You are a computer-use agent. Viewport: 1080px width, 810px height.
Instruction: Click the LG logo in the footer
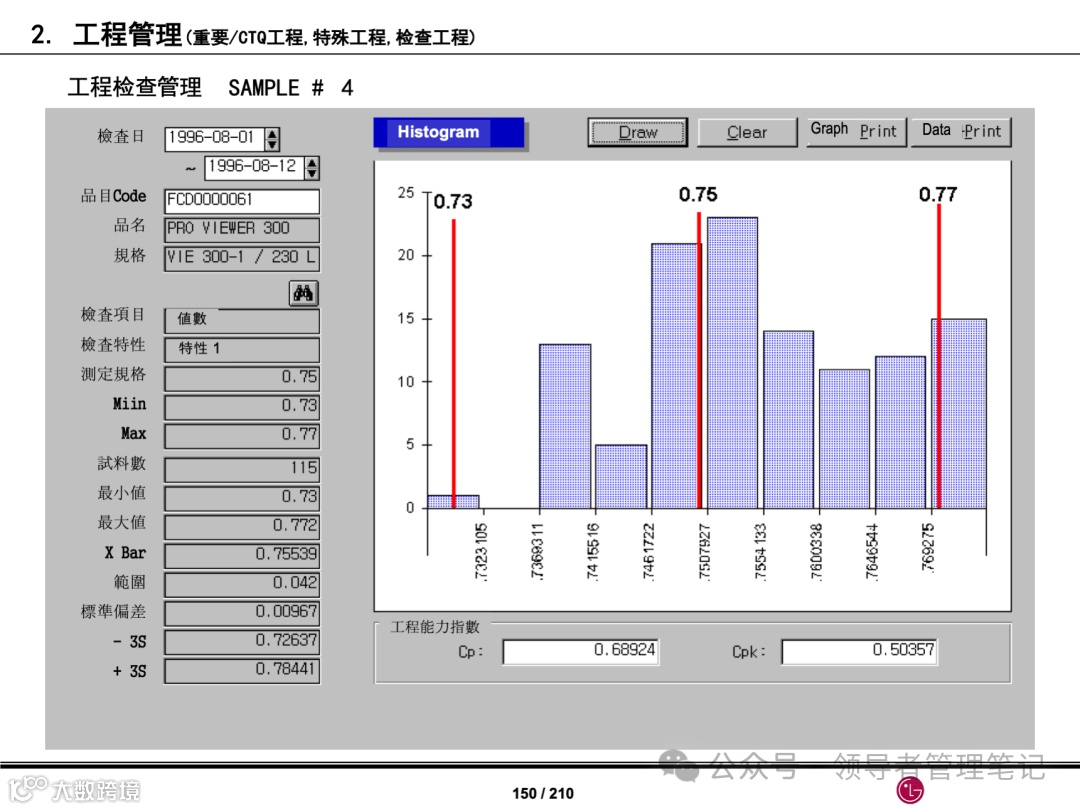tap(910, 789)
